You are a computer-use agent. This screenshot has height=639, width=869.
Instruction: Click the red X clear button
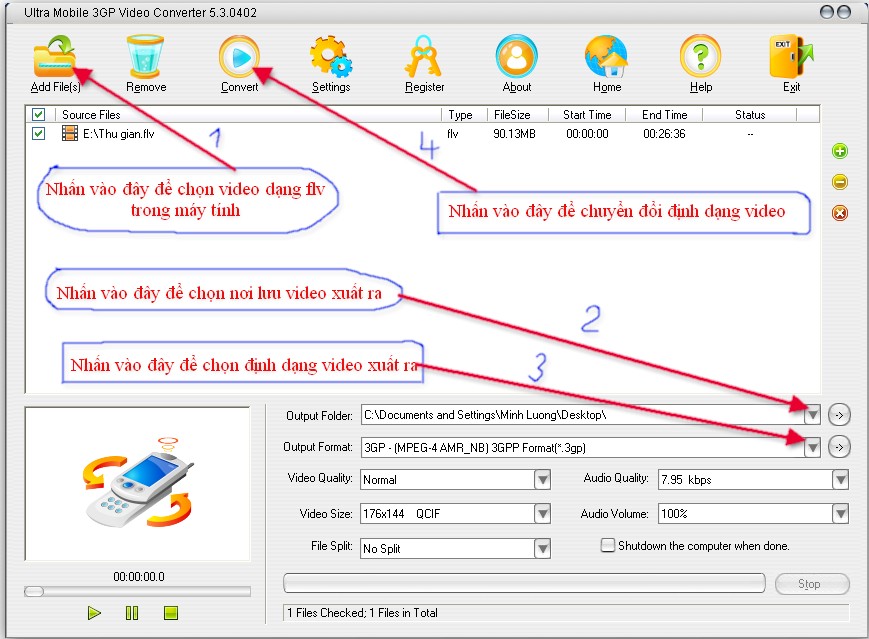(x=840, y=213)
